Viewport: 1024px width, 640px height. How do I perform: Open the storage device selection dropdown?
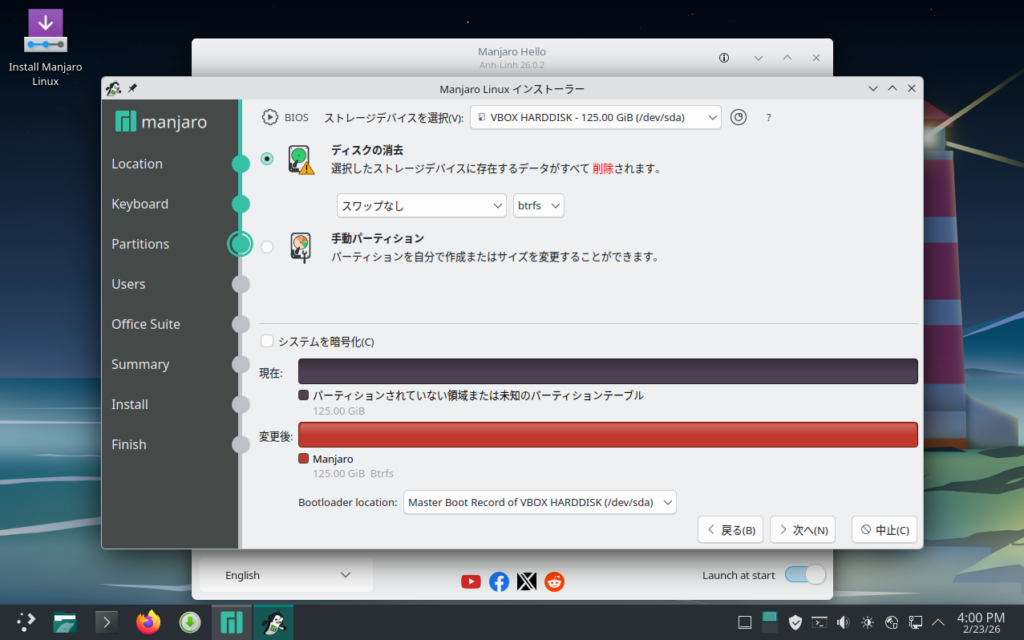coord(595,117)
